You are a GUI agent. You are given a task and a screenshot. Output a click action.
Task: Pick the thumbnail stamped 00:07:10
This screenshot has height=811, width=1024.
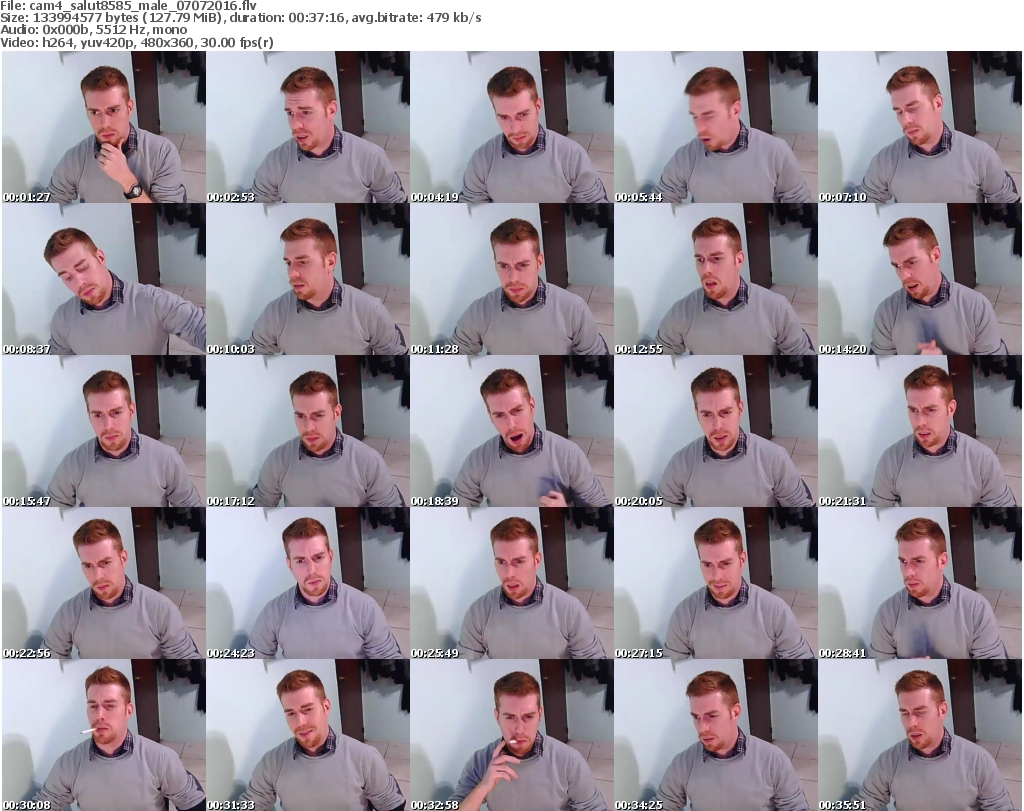pos(920,127)
